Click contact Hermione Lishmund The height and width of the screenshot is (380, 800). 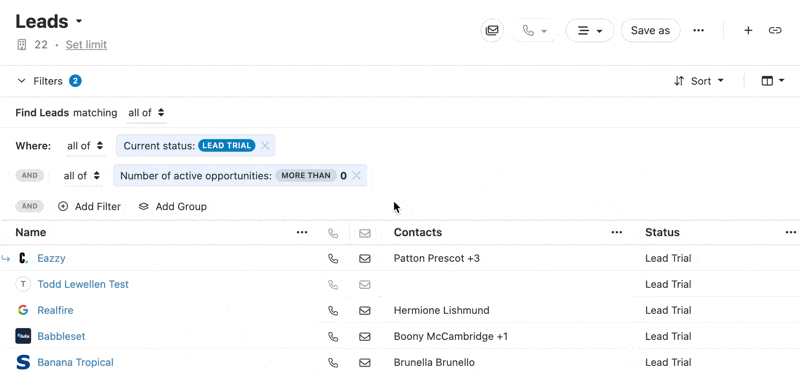tap(441, 311)
